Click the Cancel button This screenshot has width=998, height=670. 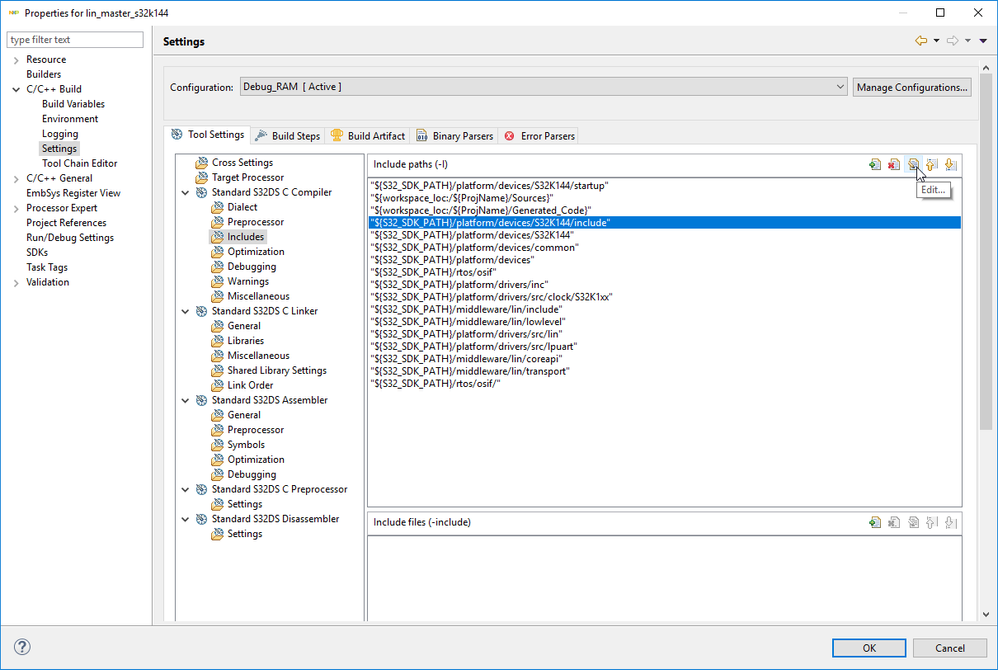[x=950, y=648]
